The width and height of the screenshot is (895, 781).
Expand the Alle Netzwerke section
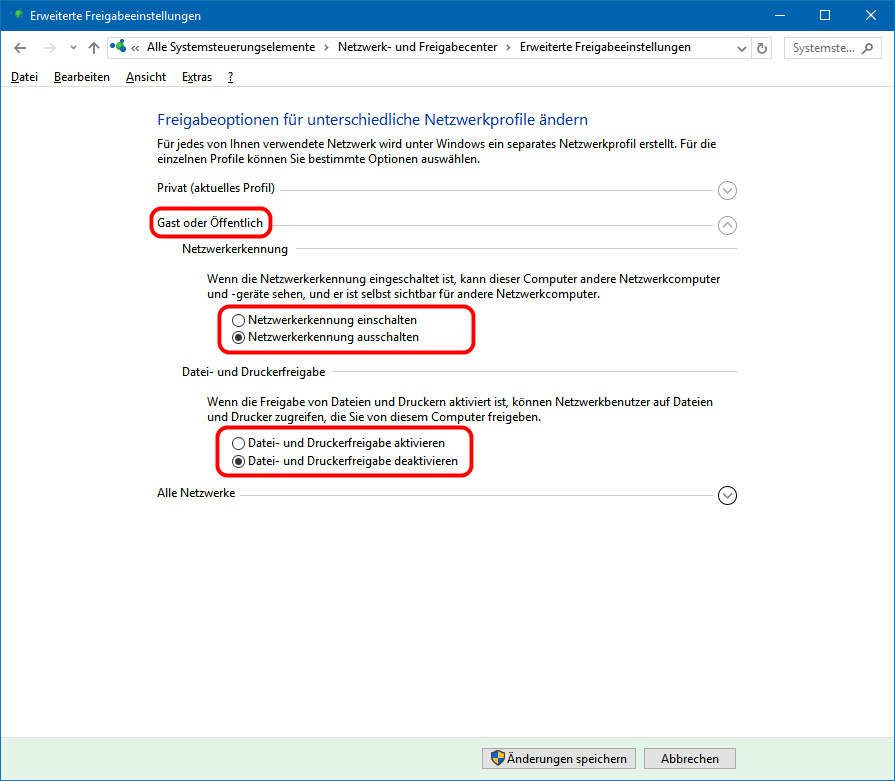coord(727,495)
